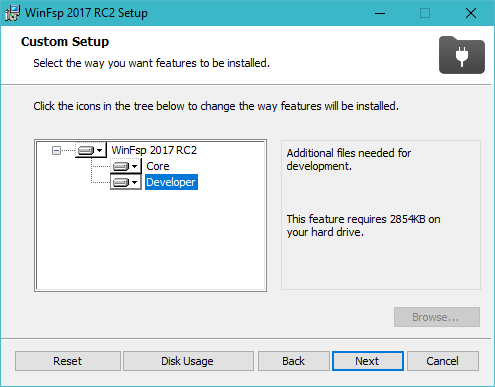Screen dimensions: 495x387
Task: Click the Reset button
Action: coord(68,361)
